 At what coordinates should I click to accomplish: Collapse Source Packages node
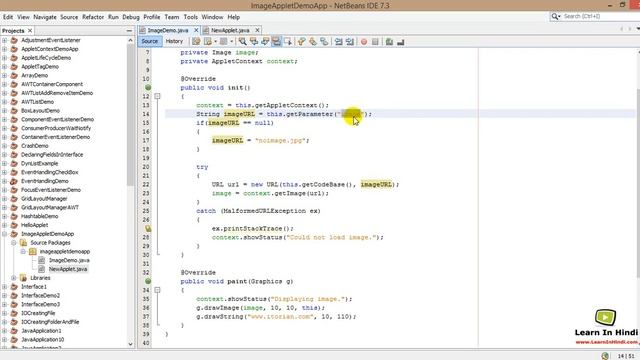[x=13, y=242]
